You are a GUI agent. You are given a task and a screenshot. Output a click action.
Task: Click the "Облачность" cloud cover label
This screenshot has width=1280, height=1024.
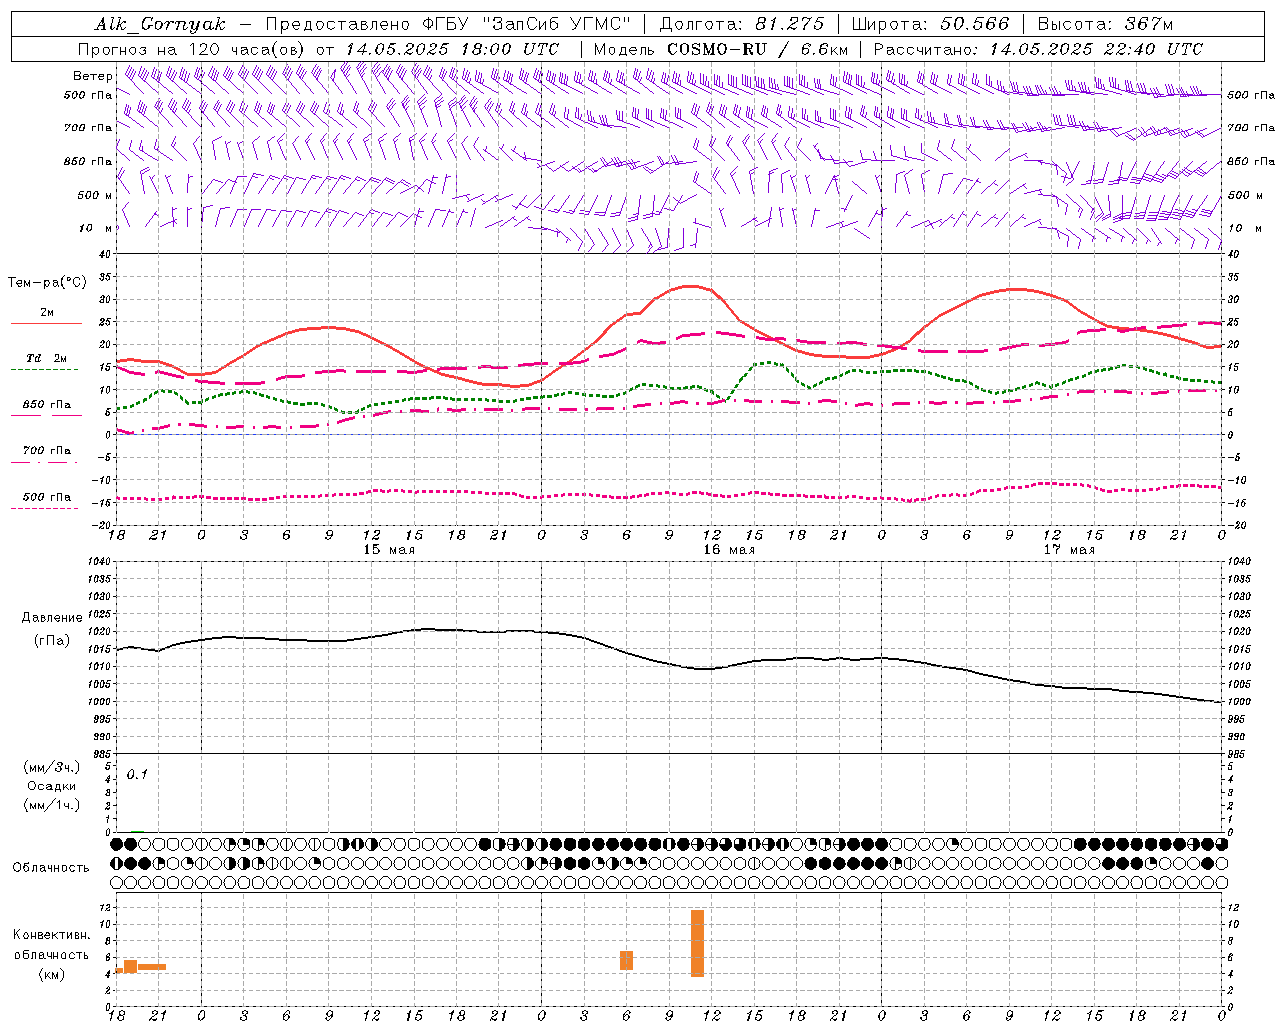pyautogui.click(x=51, y=868)
